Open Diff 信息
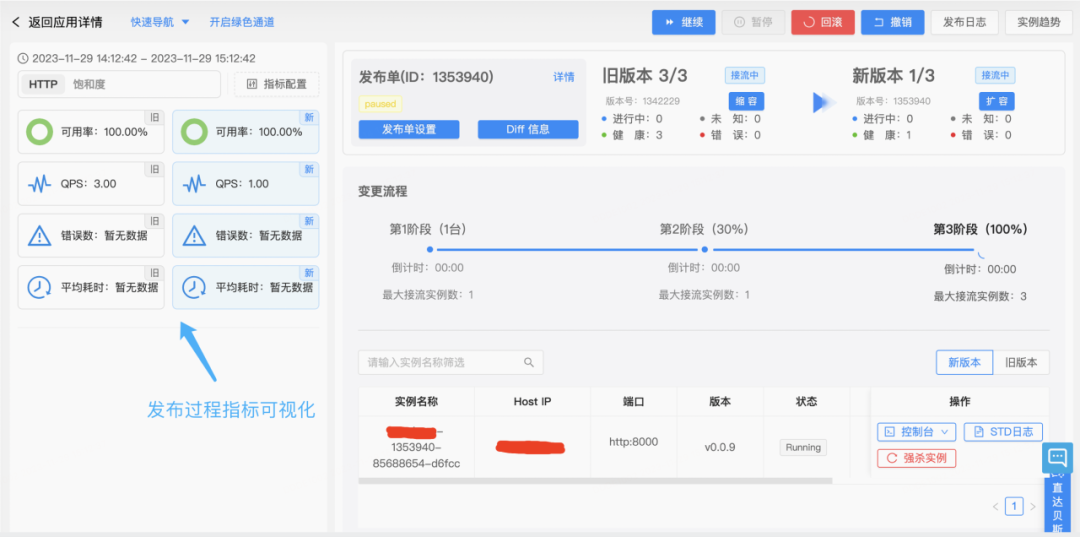The image size is (1080, 537). (528, 129)
